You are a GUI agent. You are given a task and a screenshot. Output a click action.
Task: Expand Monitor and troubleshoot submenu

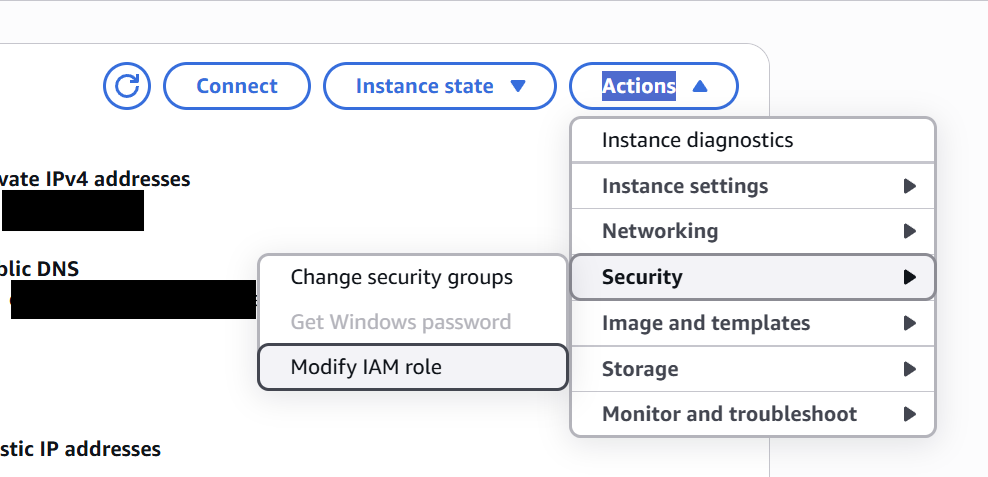click(x=753, y=414)
